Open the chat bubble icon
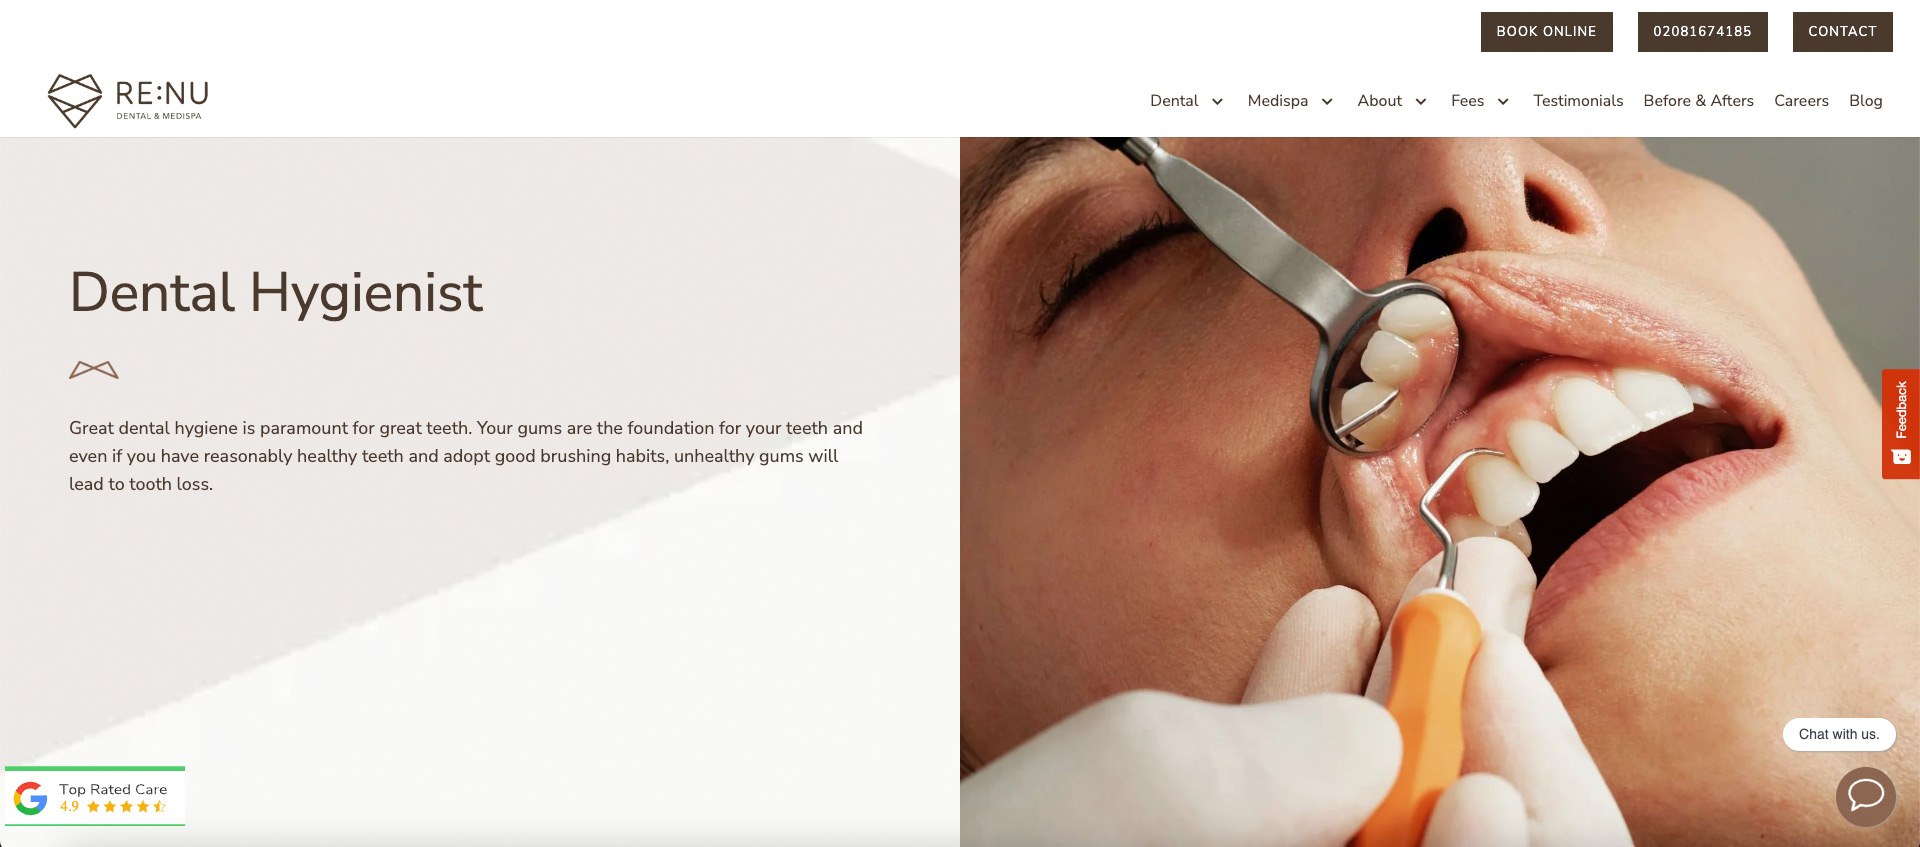Viewport: 1920px width, 847px height. tap(1866, 796)
